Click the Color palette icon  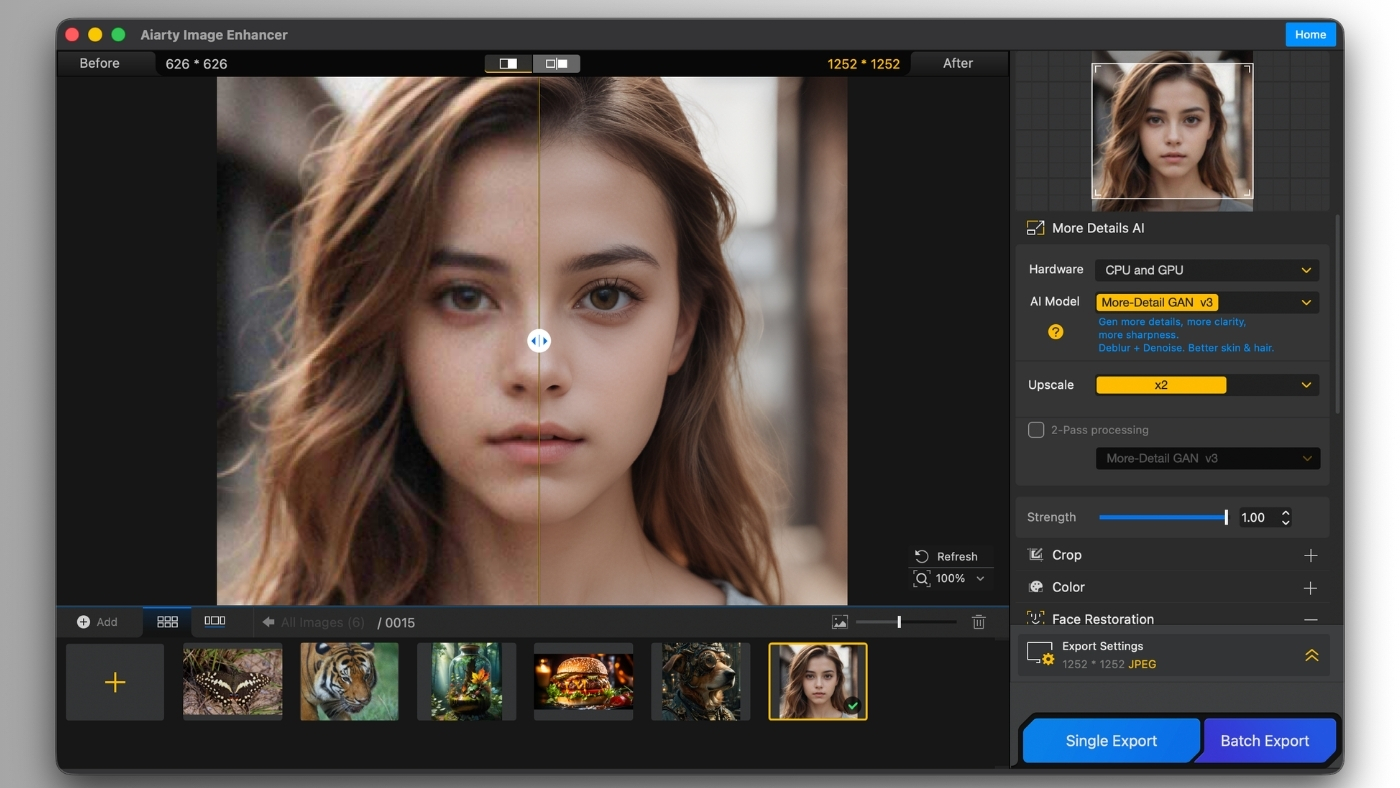coord(1035,587)
